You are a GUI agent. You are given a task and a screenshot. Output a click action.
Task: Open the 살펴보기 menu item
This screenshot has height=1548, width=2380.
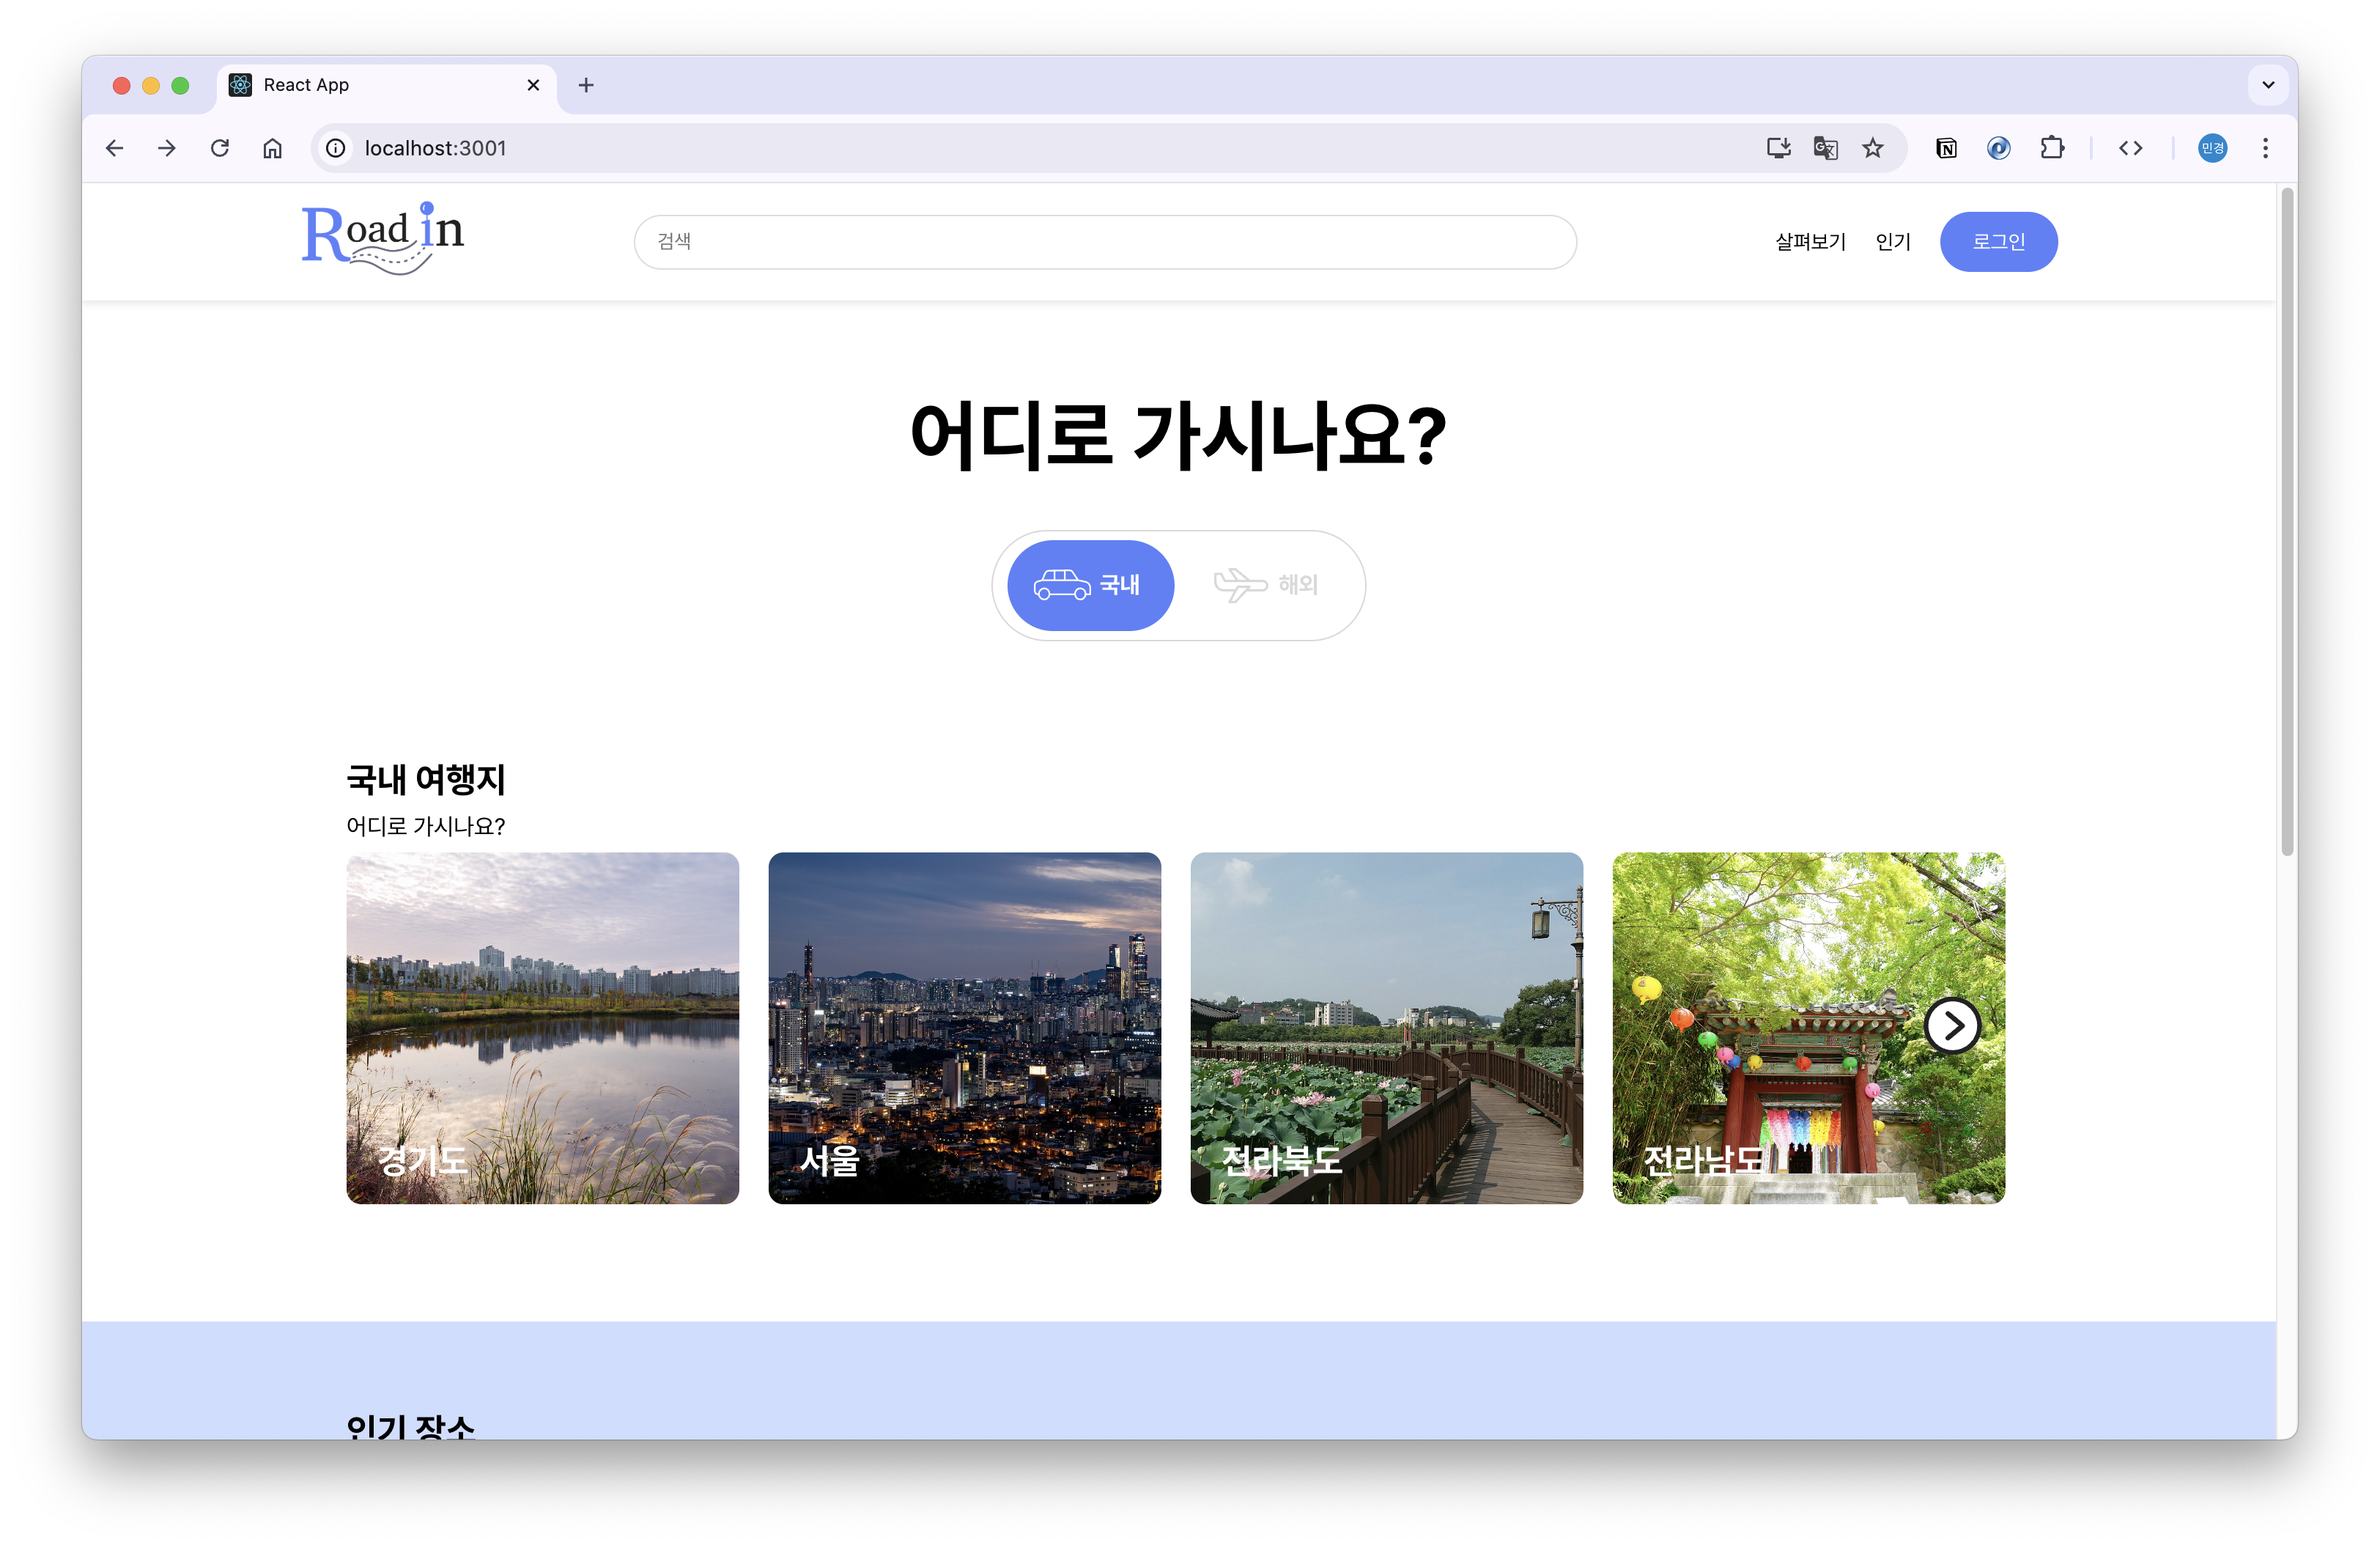tap(1809, 242)
